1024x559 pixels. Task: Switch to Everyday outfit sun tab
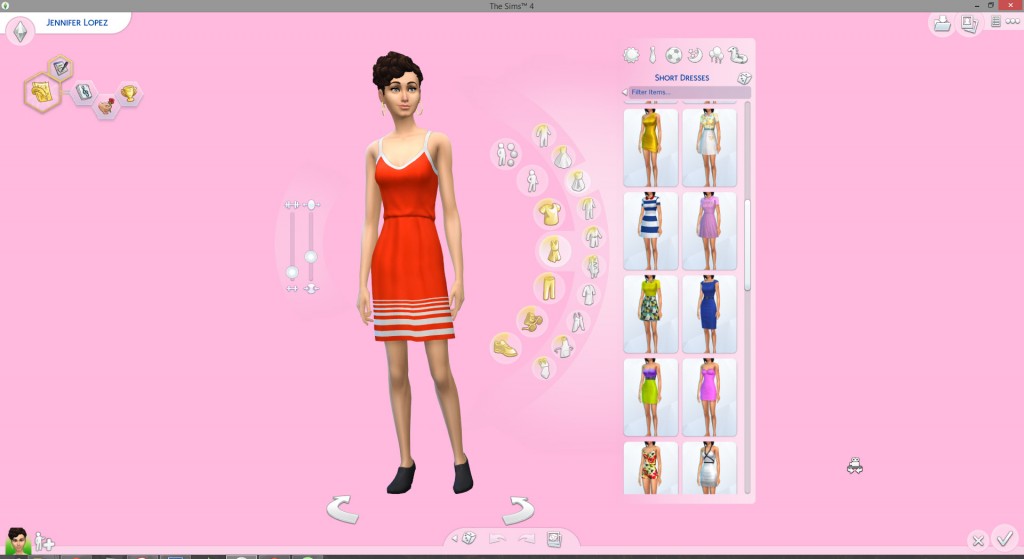632,55
